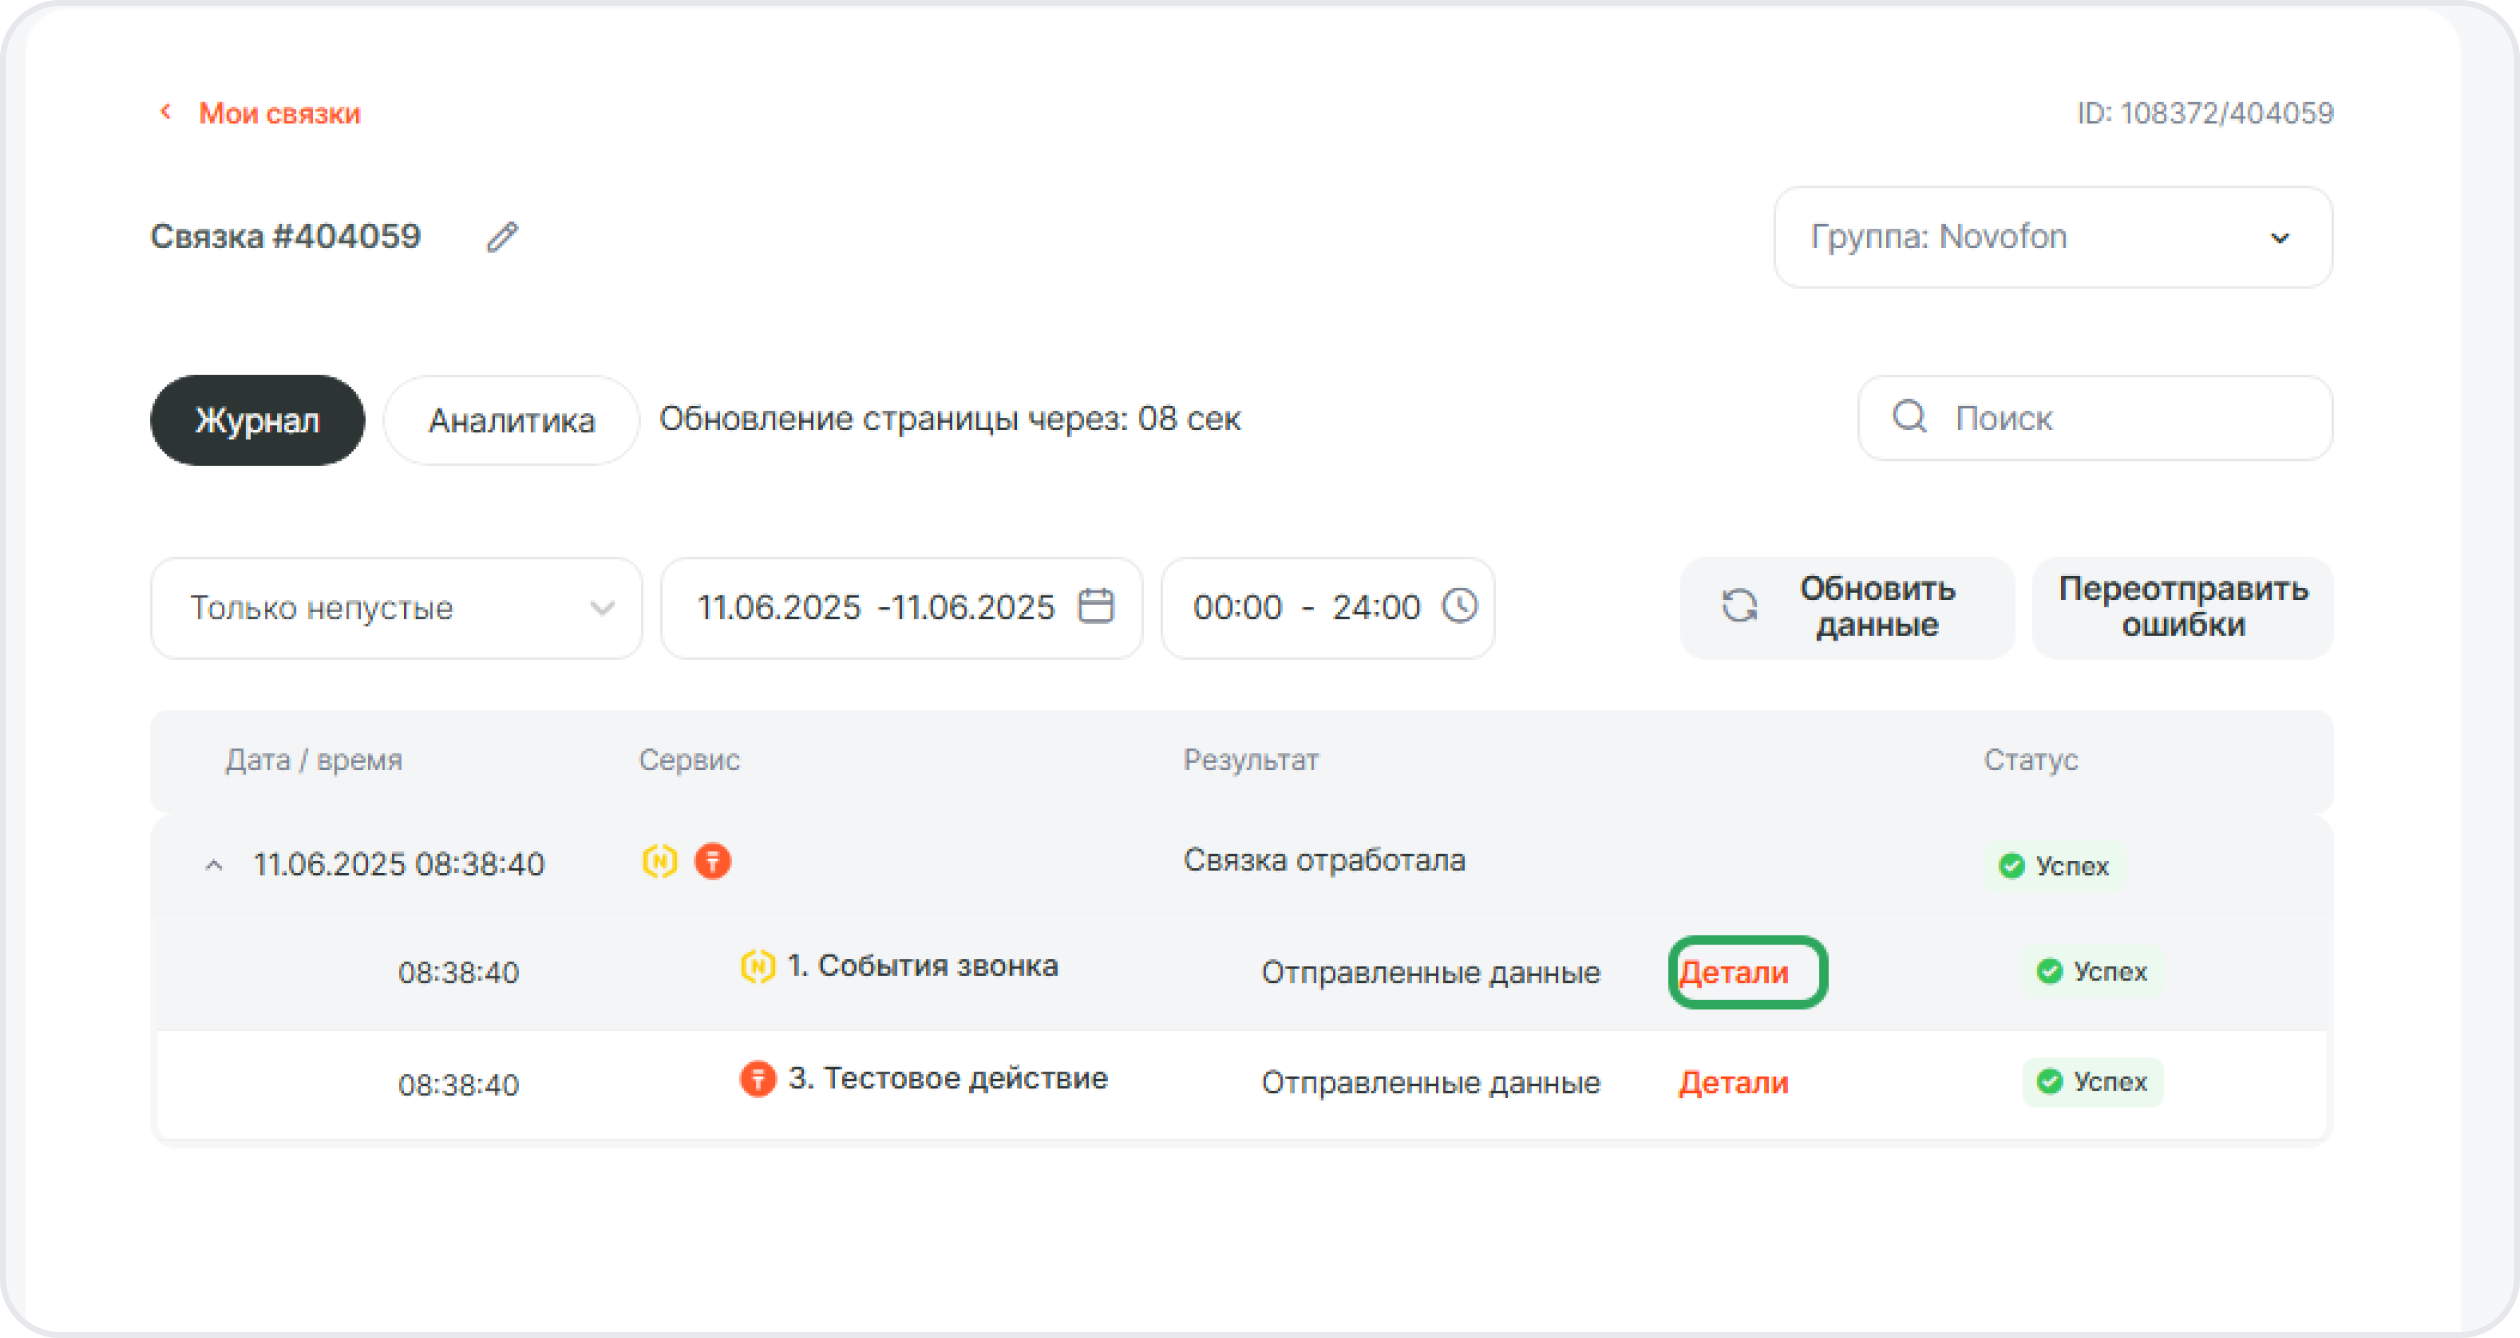Screen dimensions: 2520x1338
Task: Open the Группа: Novofon dropdown
Action: (2052, 237)
